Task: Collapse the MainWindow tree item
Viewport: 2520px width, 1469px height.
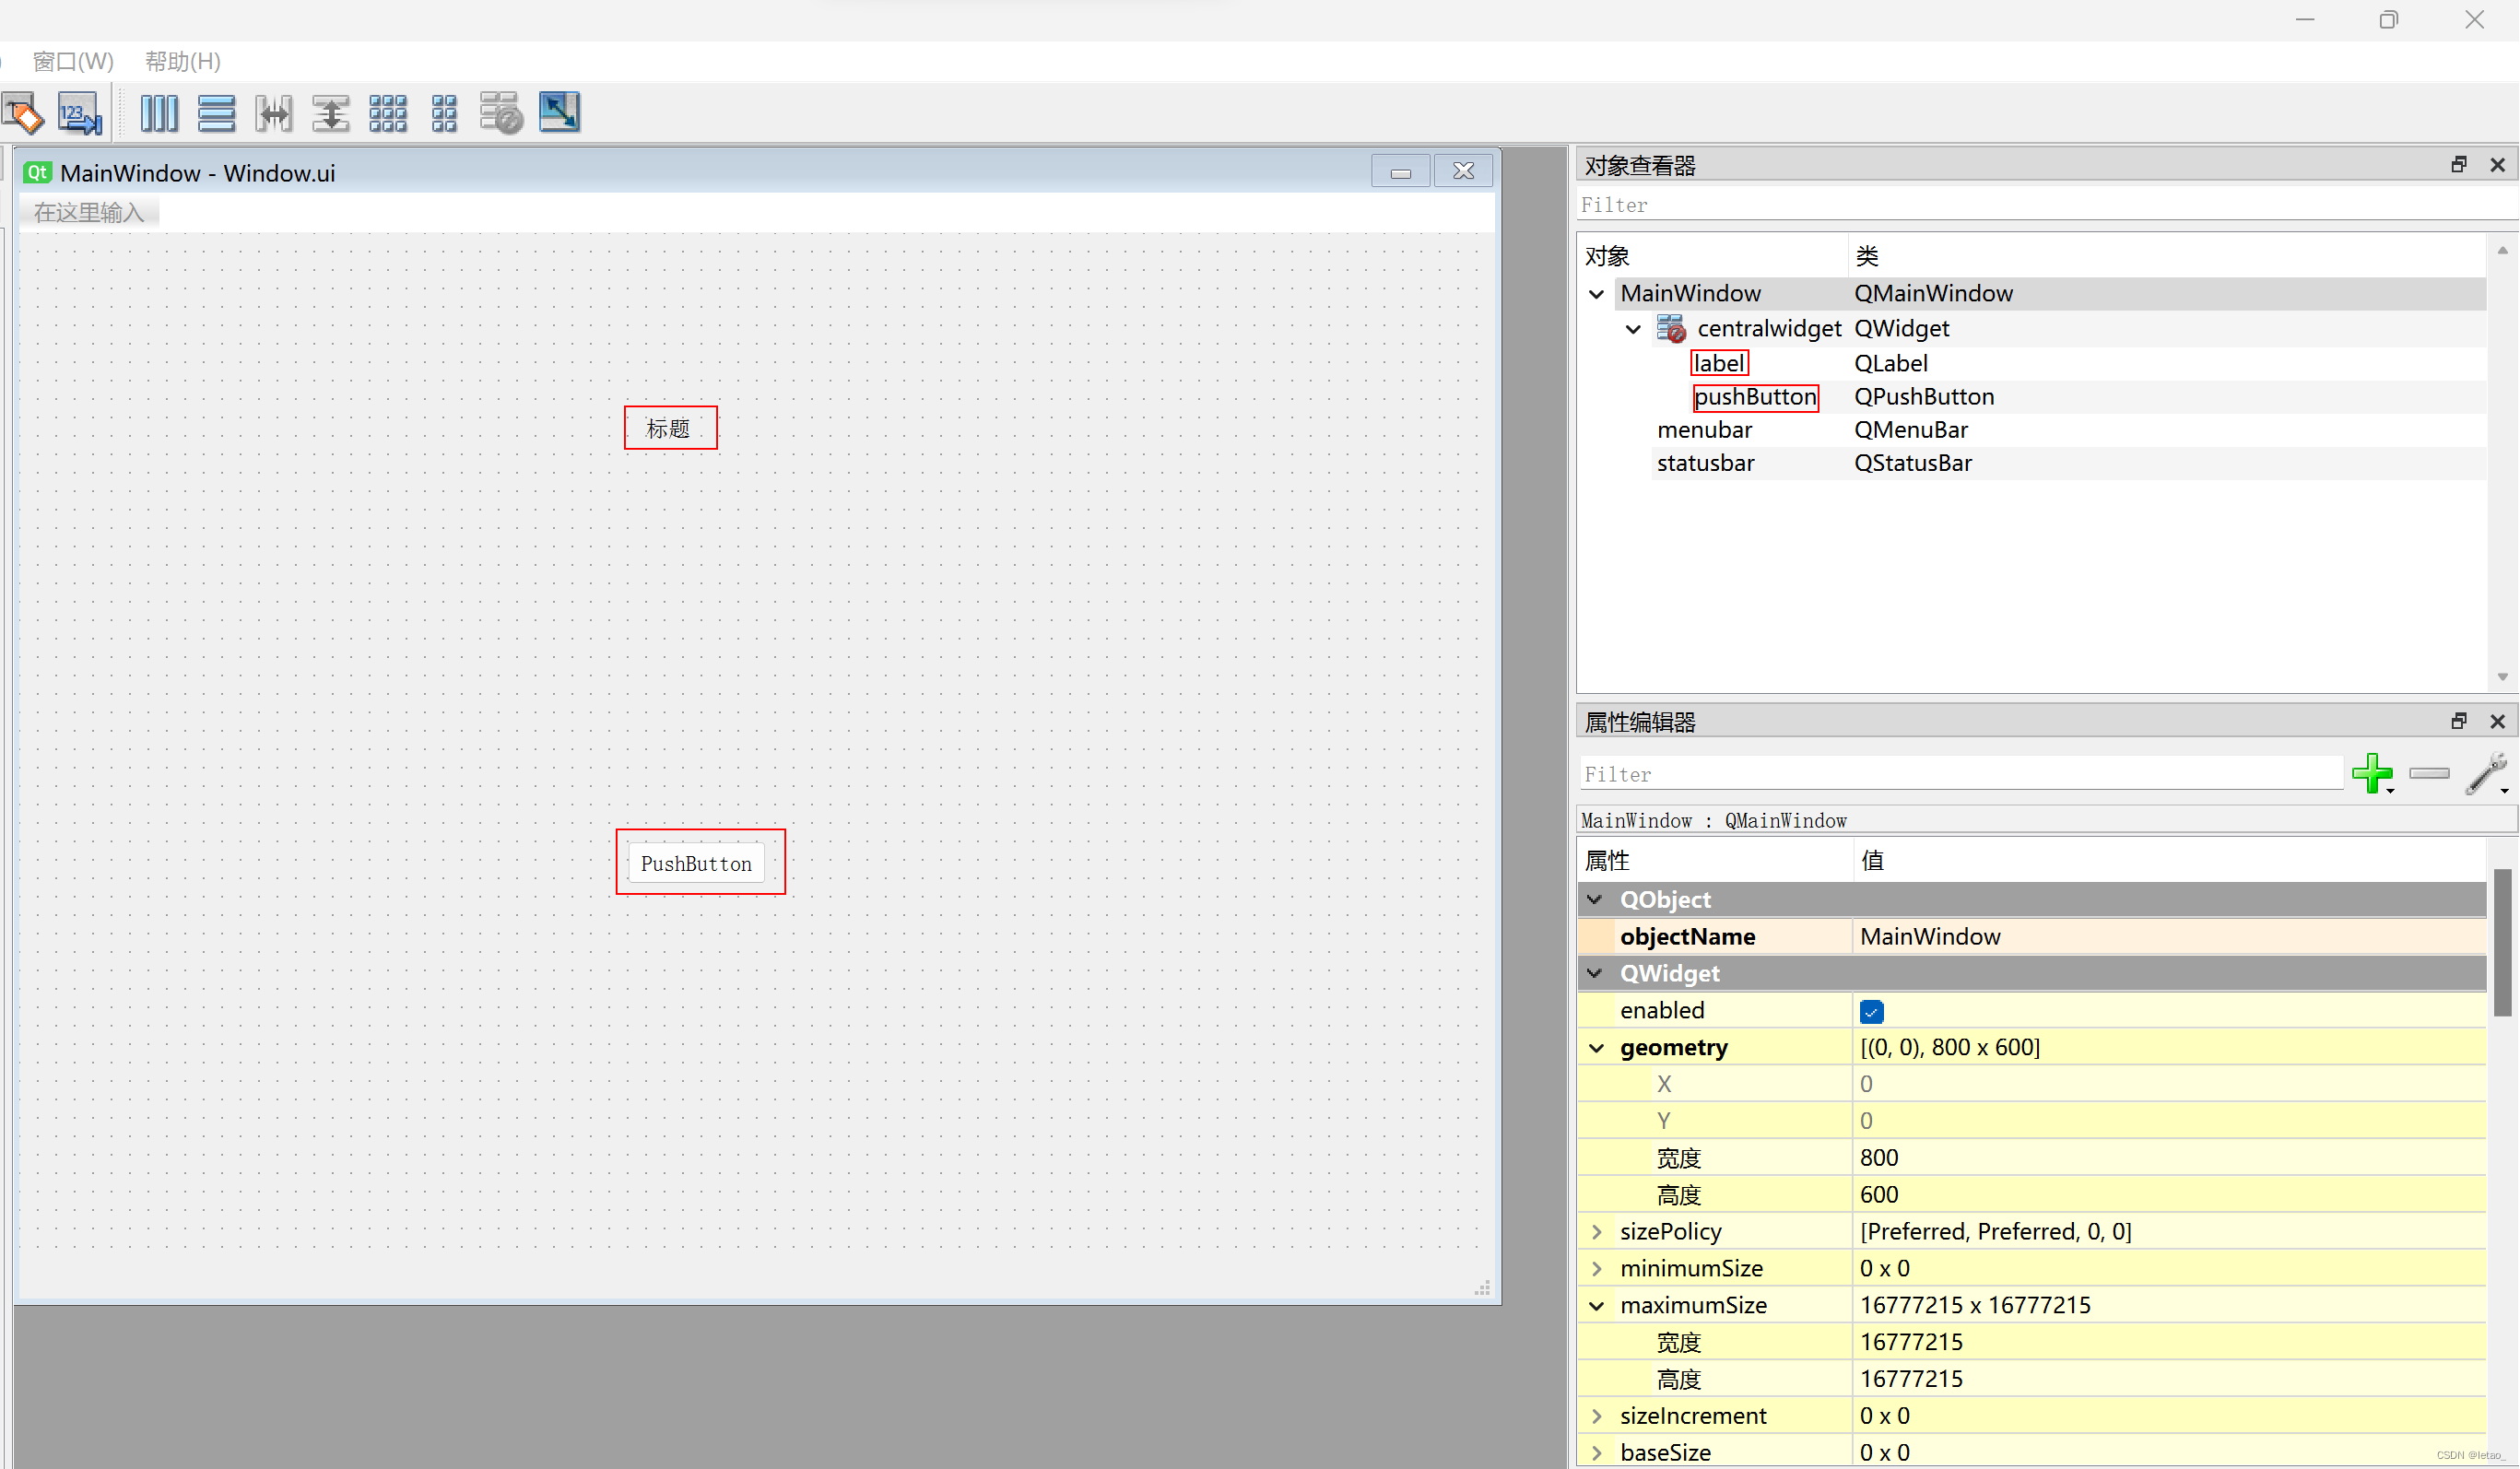Action: pyautogui.click(x=1596, y=293)
